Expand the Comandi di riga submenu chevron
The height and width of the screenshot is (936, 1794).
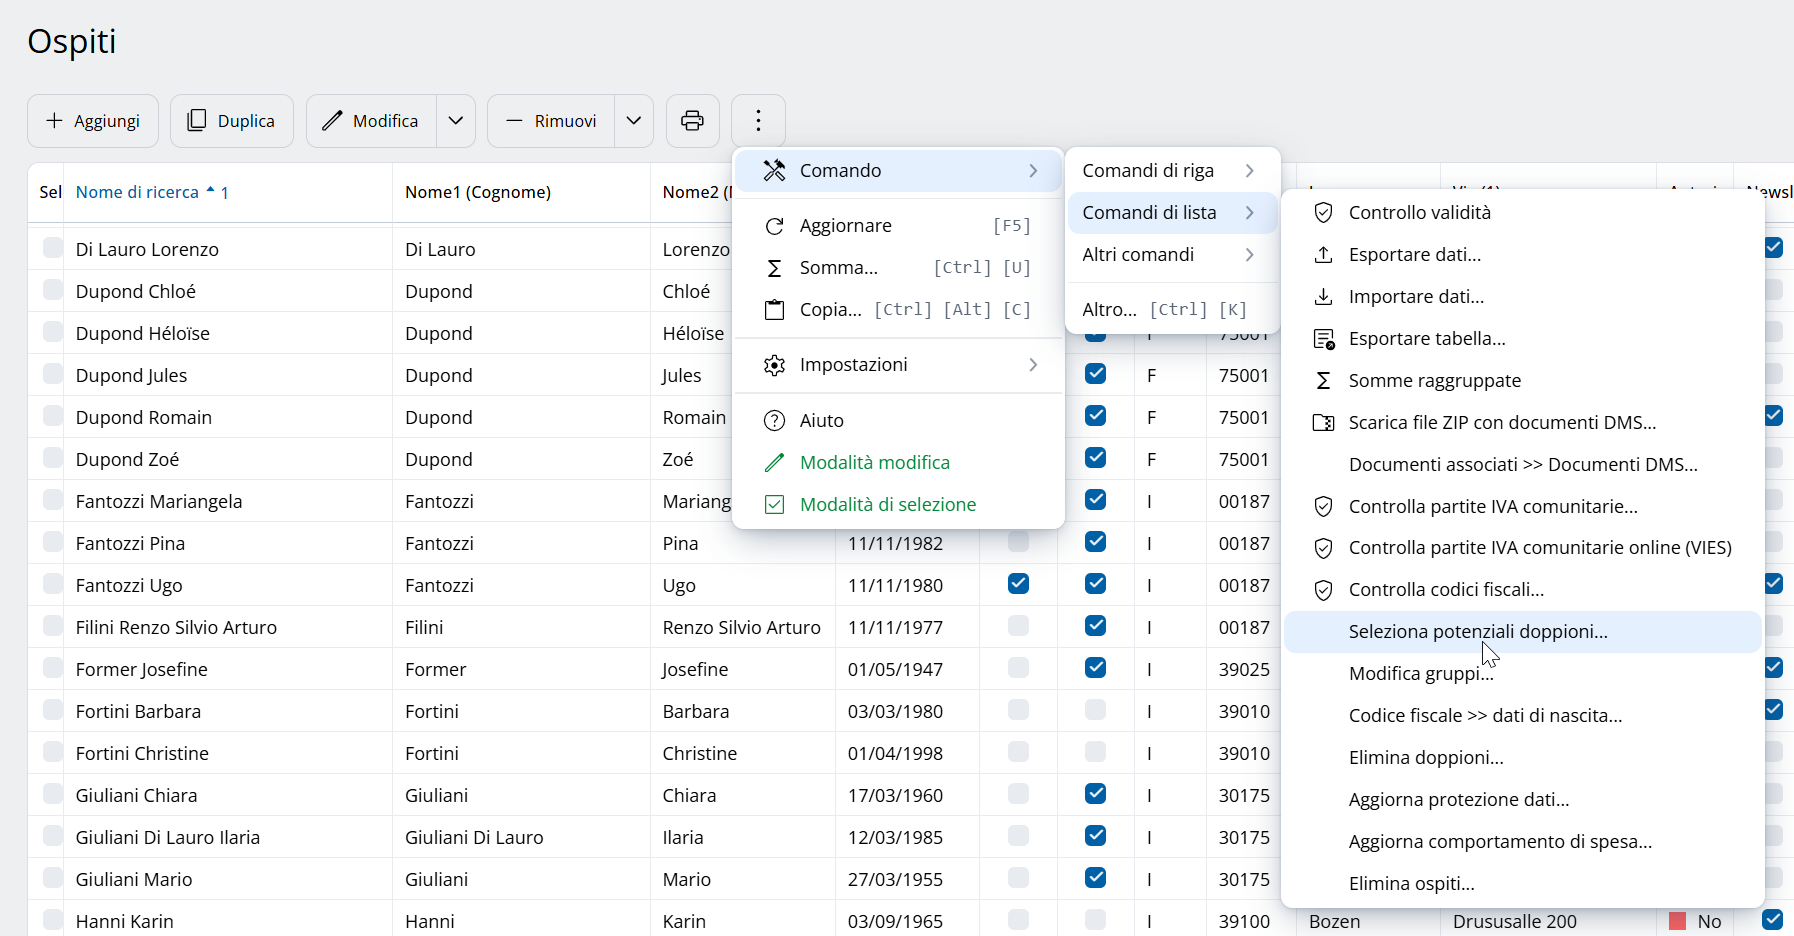pos(1249,171)
